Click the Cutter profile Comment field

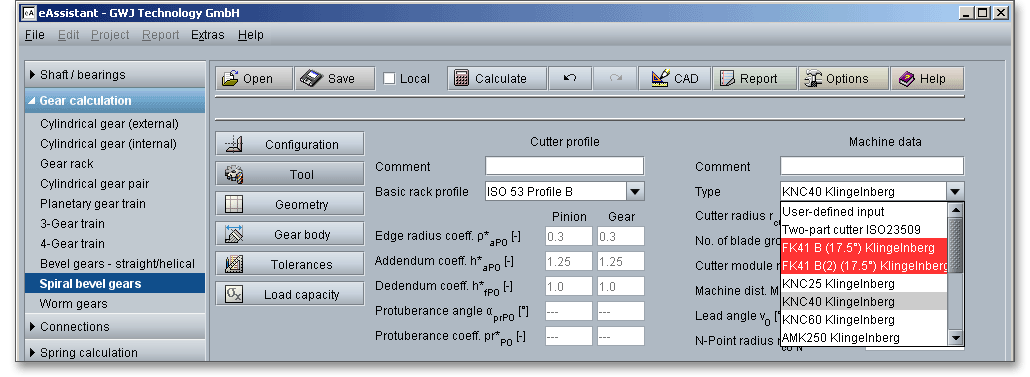[565, 166]
